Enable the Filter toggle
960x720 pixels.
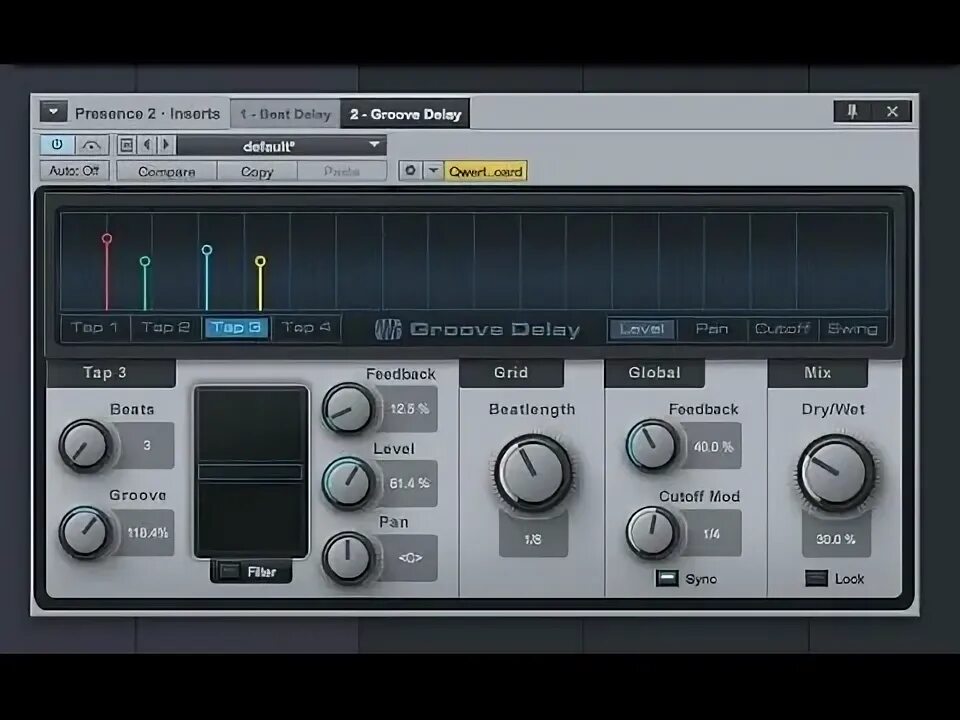[230, 571]
